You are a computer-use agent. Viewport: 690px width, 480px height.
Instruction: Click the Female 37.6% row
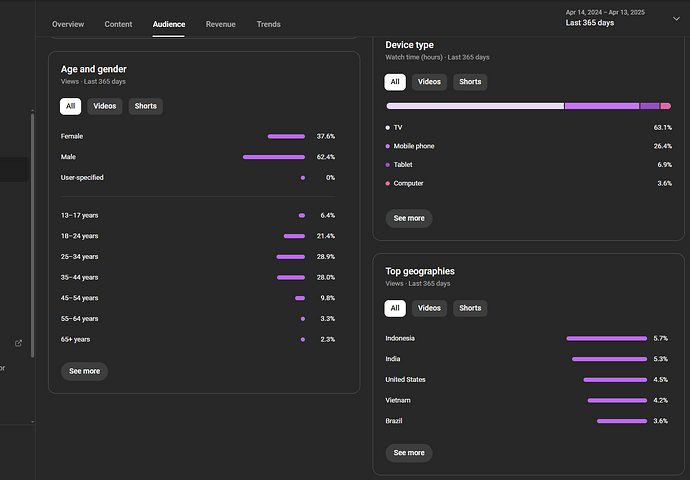point(198,136)
